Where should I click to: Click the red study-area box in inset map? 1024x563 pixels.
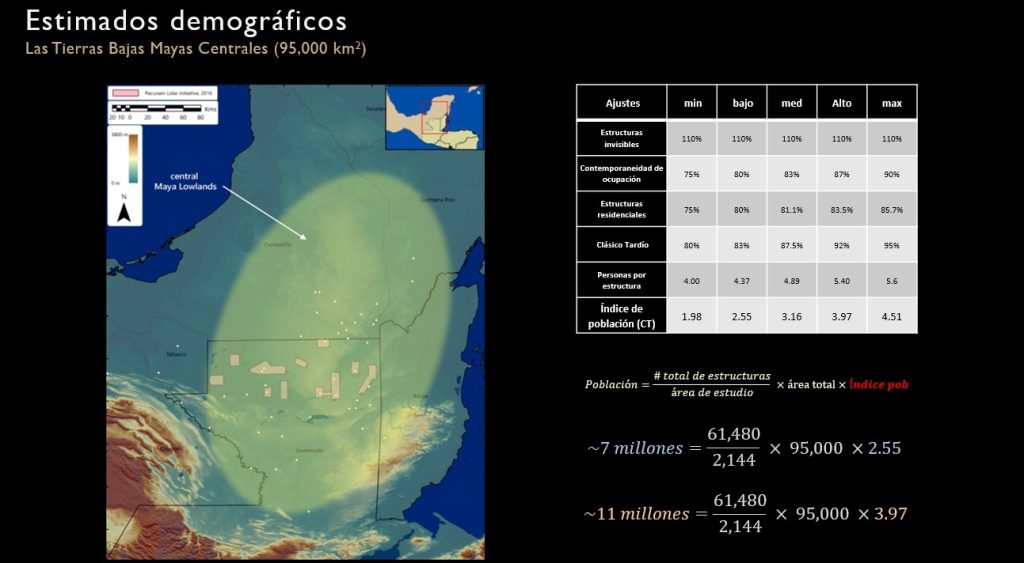433,116
